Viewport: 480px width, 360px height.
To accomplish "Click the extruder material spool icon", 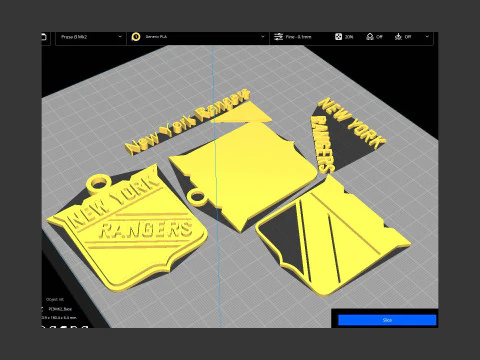I will tap(136, 37).
